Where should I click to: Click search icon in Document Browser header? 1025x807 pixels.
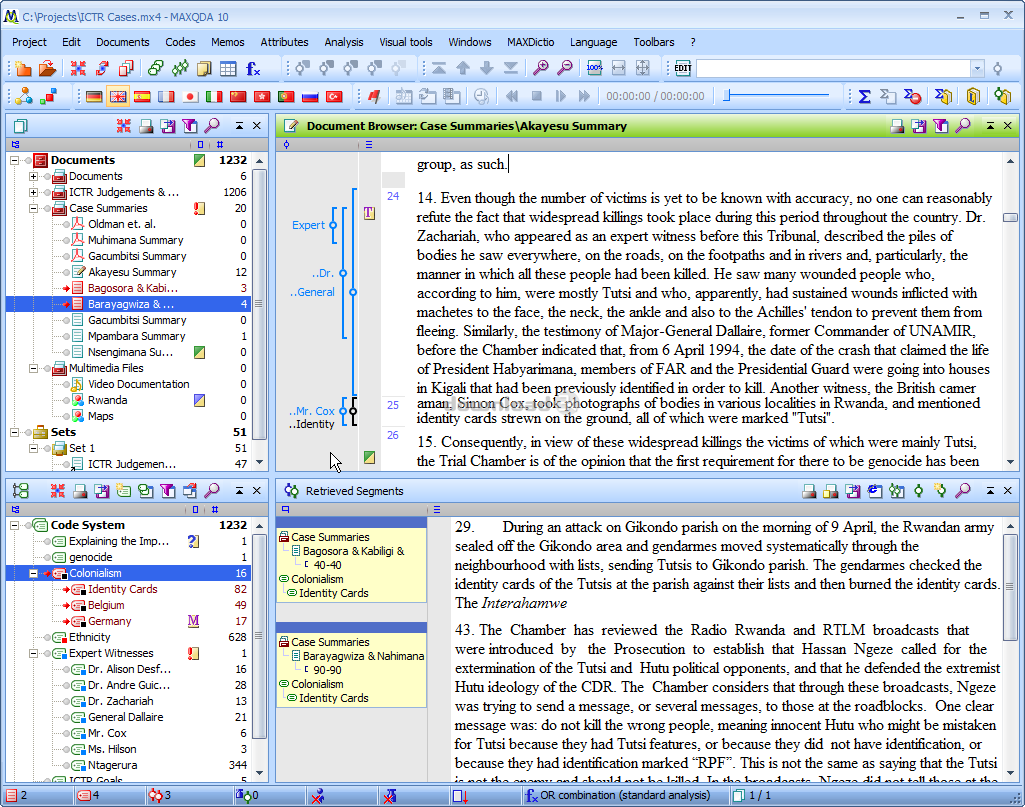click(x=962, y=126)
